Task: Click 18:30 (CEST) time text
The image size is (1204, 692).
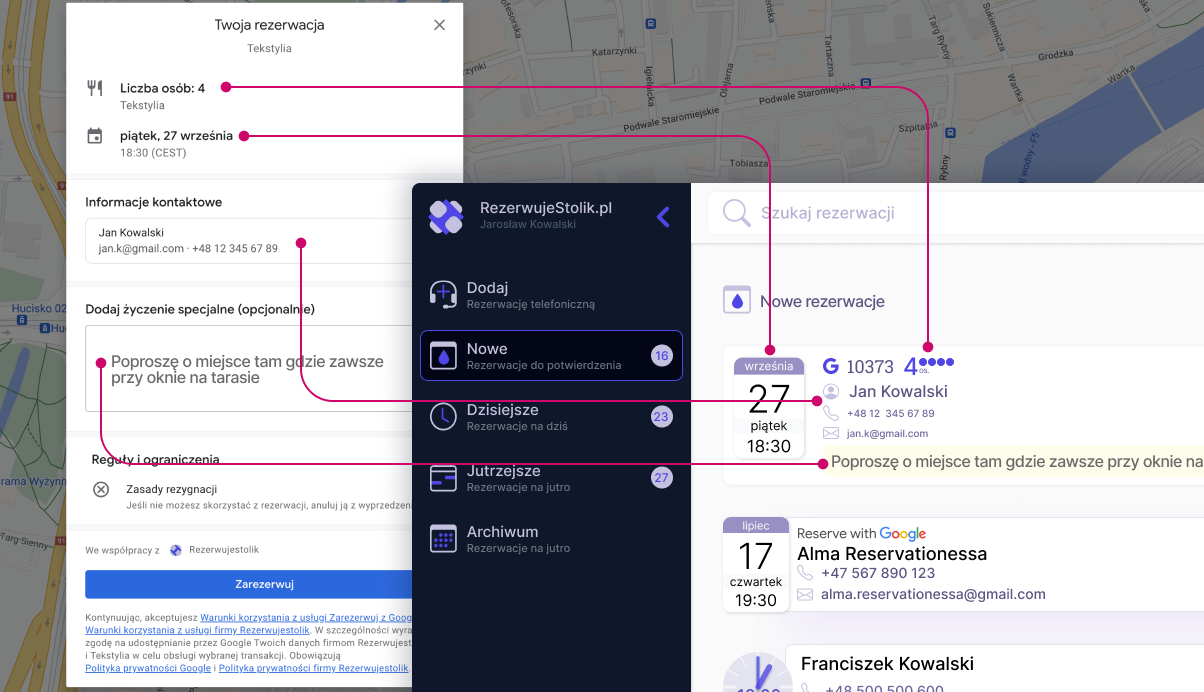Action: tap(153, 153)
